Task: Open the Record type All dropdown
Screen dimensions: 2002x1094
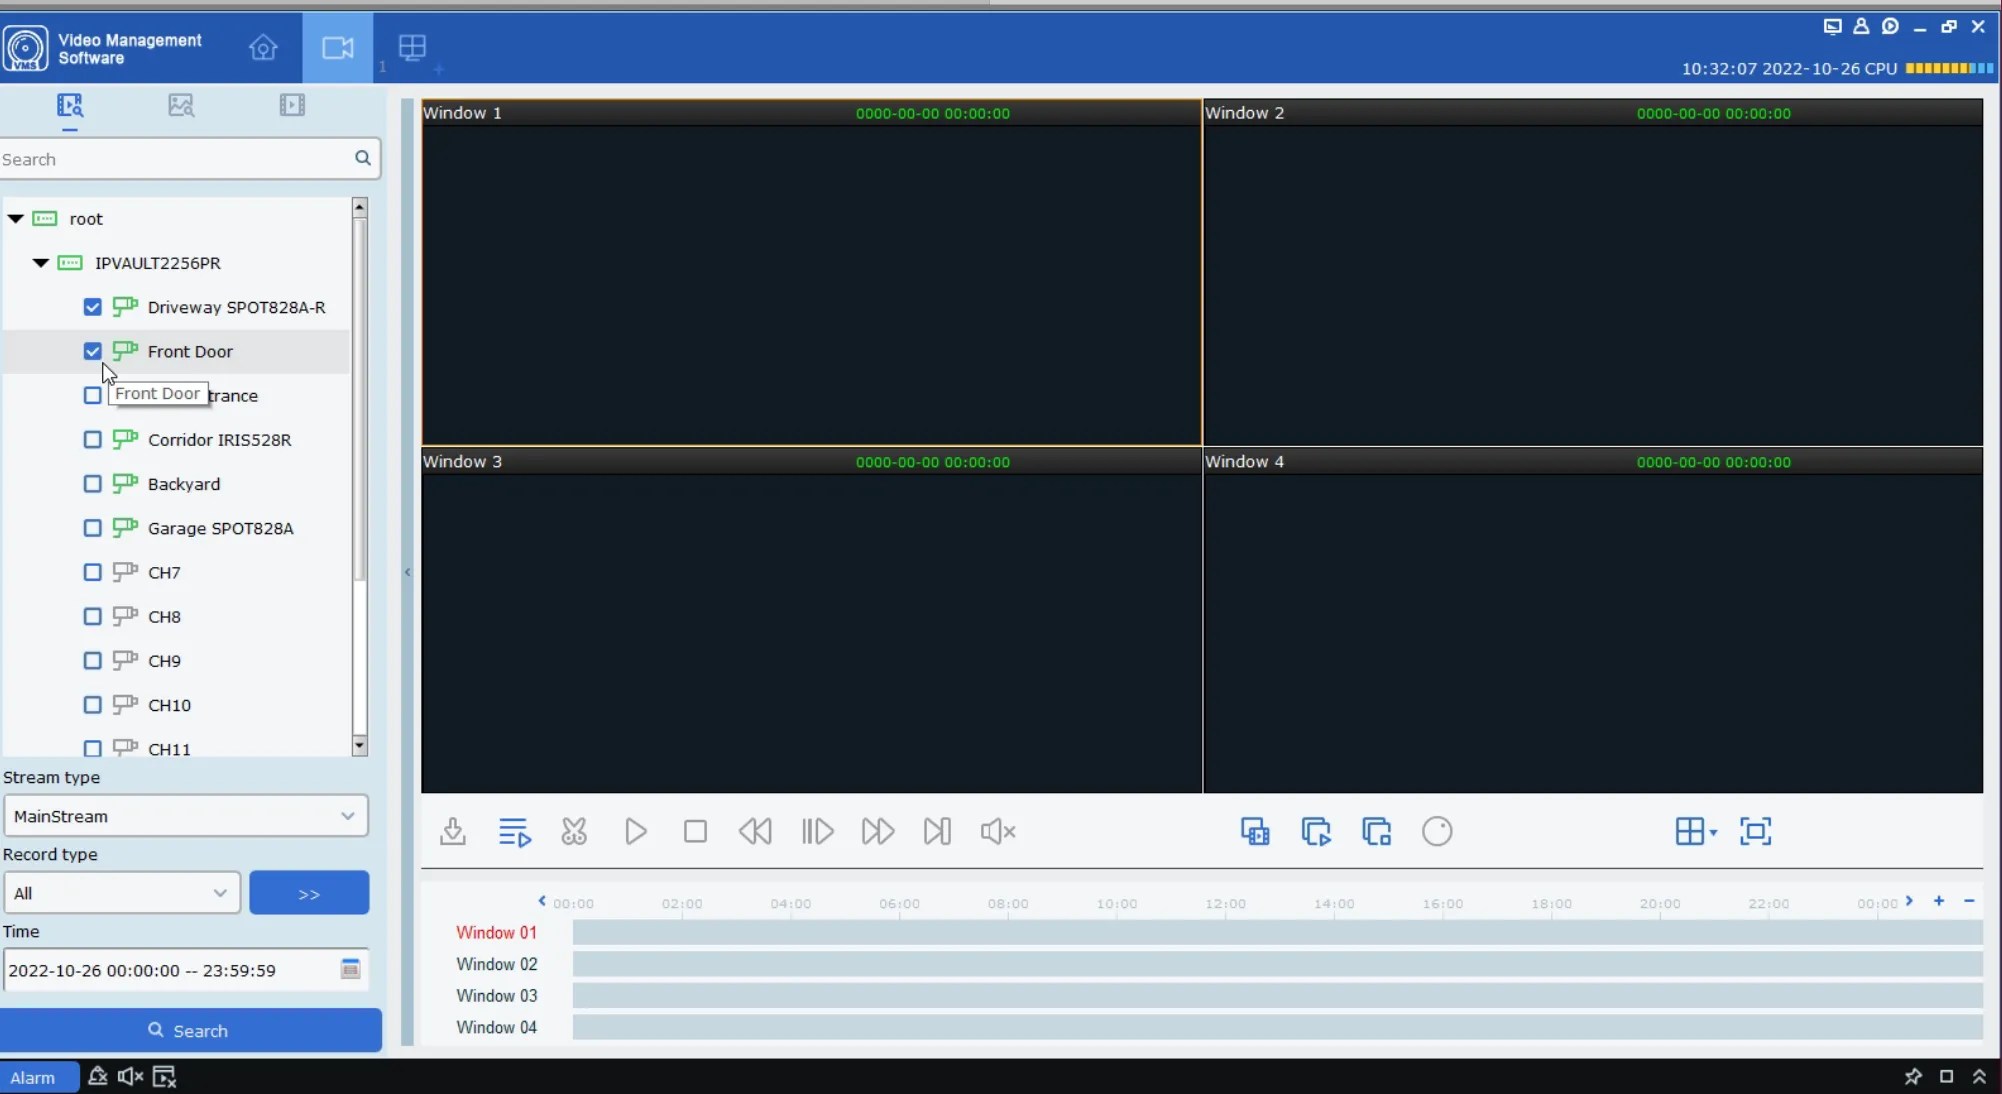Action: tap(122, 893)
